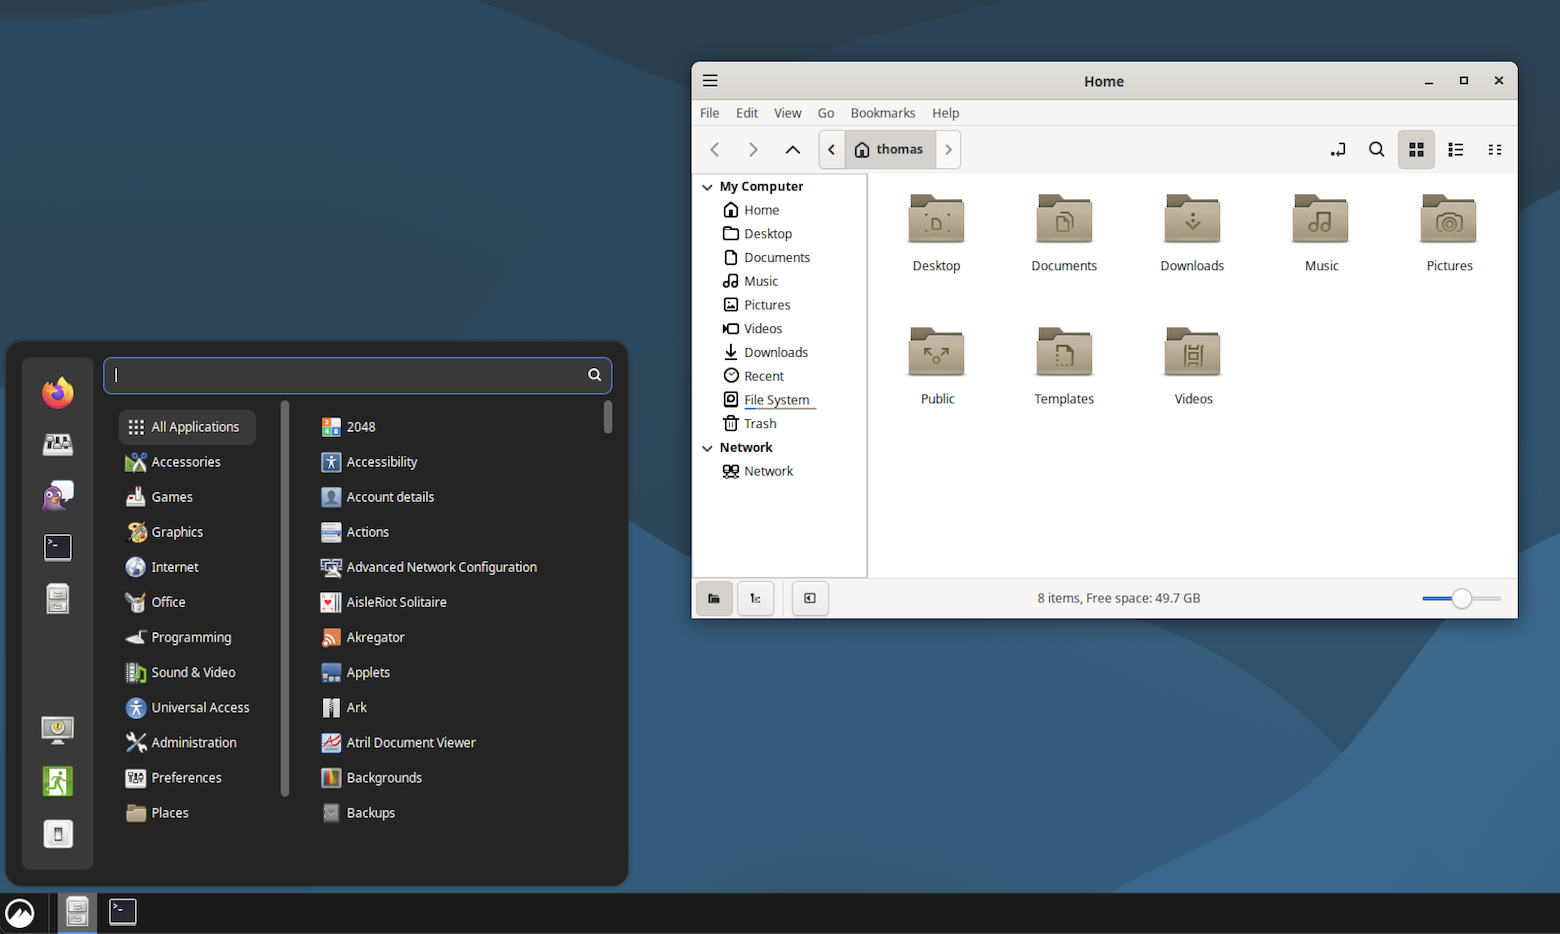Click the zoom slider in the status bar
1560x934 pixels.
[x=1461, y=599]
